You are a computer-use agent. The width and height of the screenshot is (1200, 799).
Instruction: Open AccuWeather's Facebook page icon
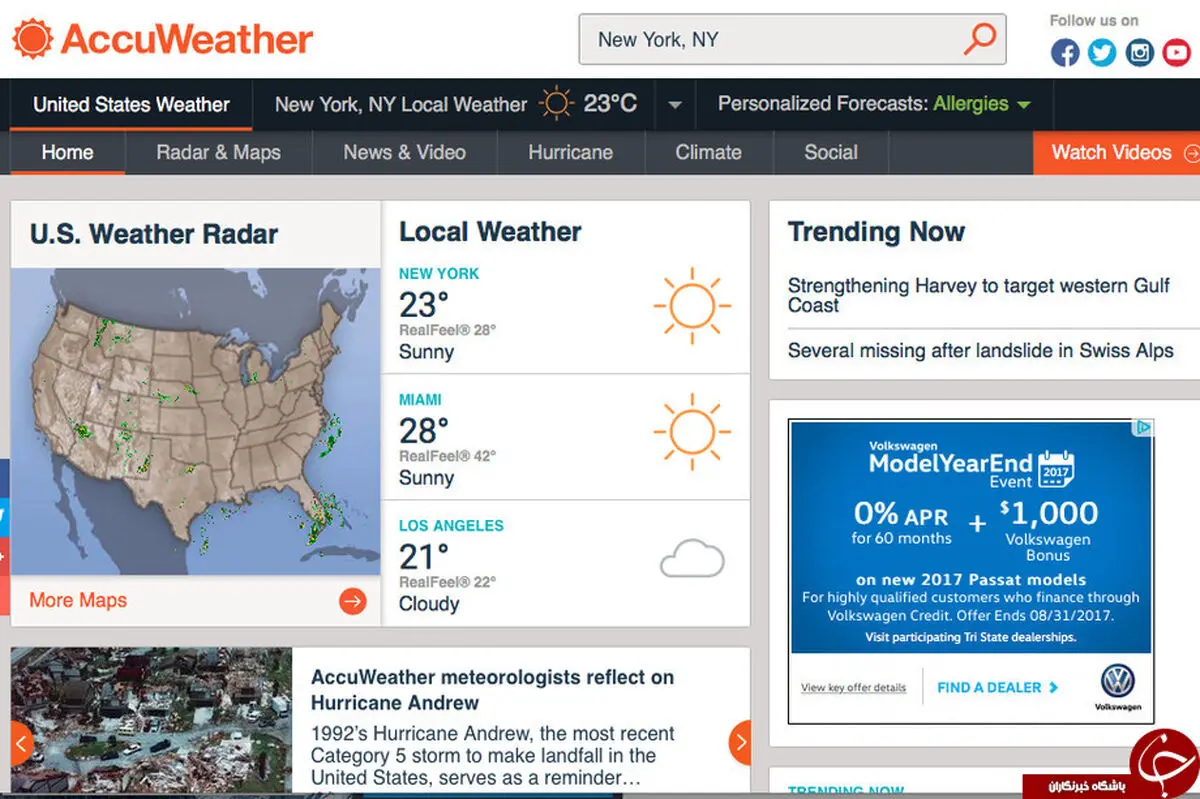pyautogui.click(x=1065, y=52)
